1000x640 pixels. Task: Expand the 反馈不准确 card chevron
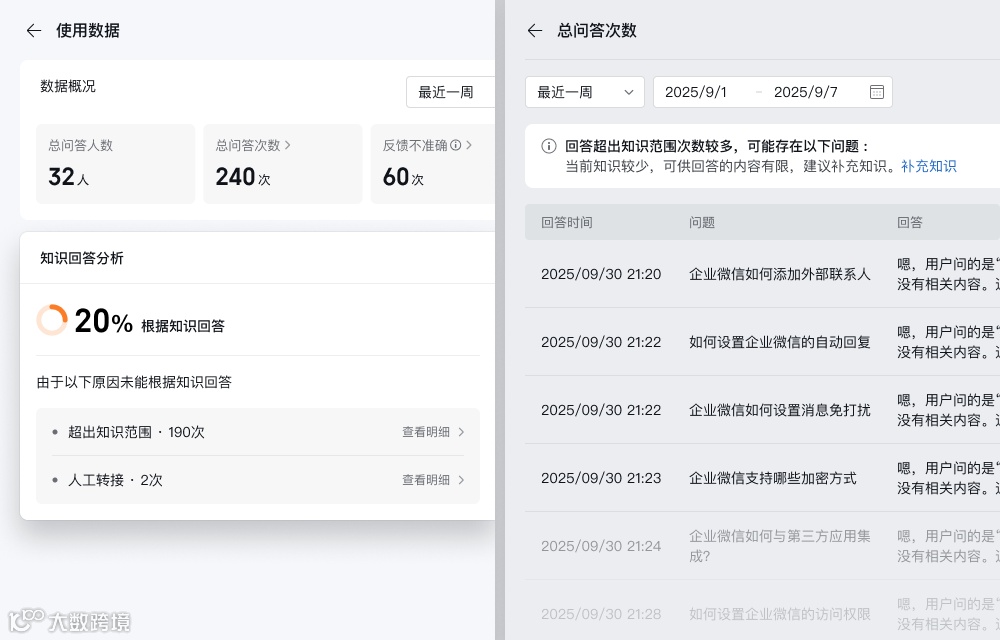coord(469,145)
